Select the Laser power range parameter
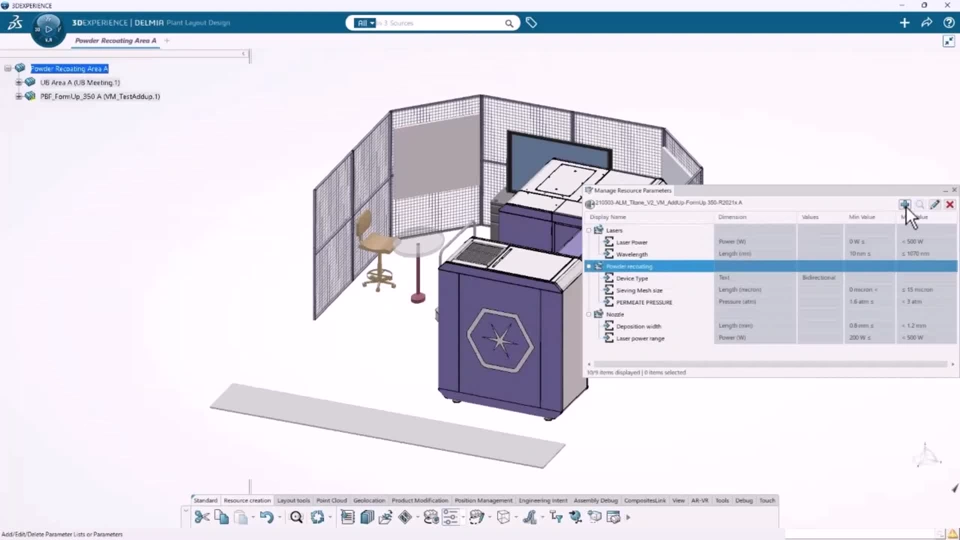This screenshot has height=540, width=960. [x=771, y=338]
